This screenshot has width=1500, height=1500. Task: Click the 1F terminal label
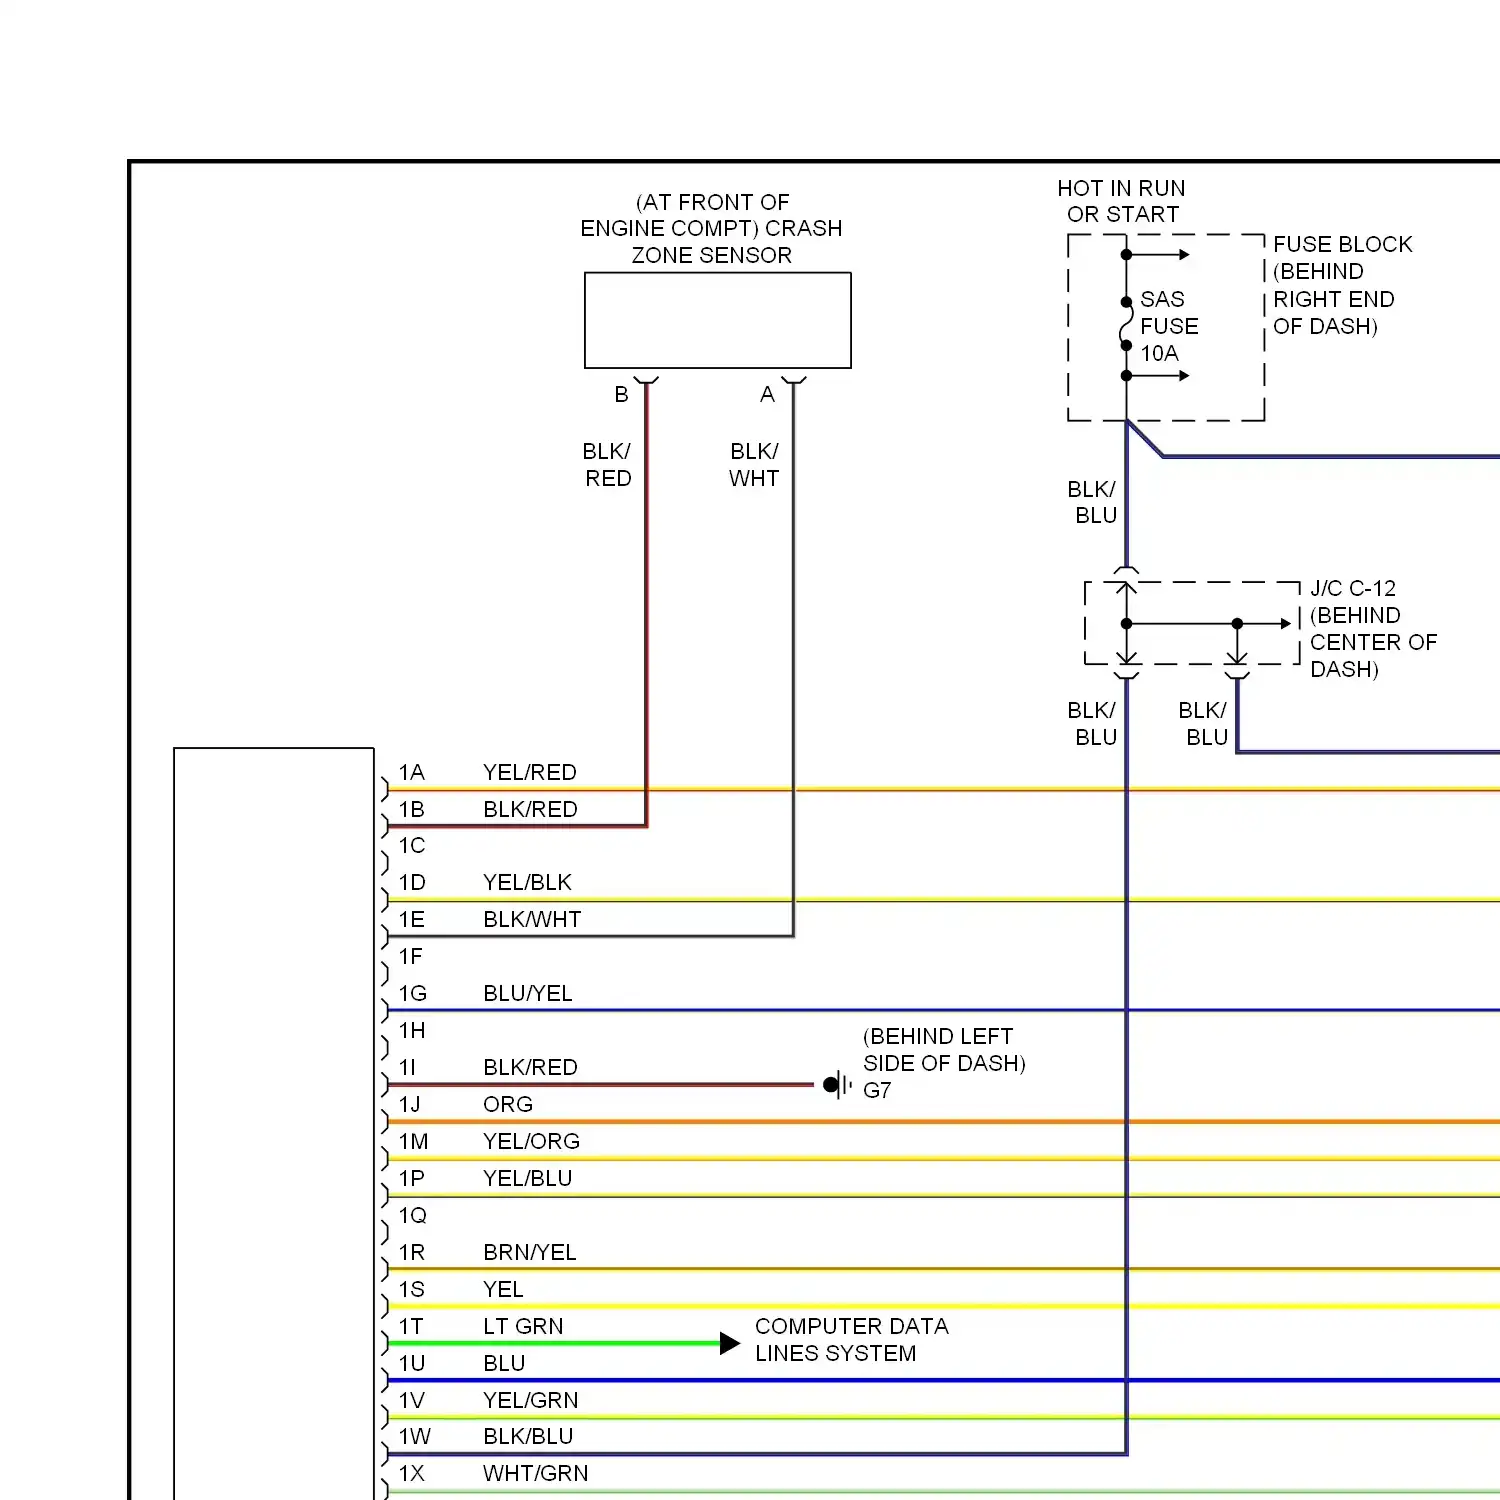(x=411, y=957)
